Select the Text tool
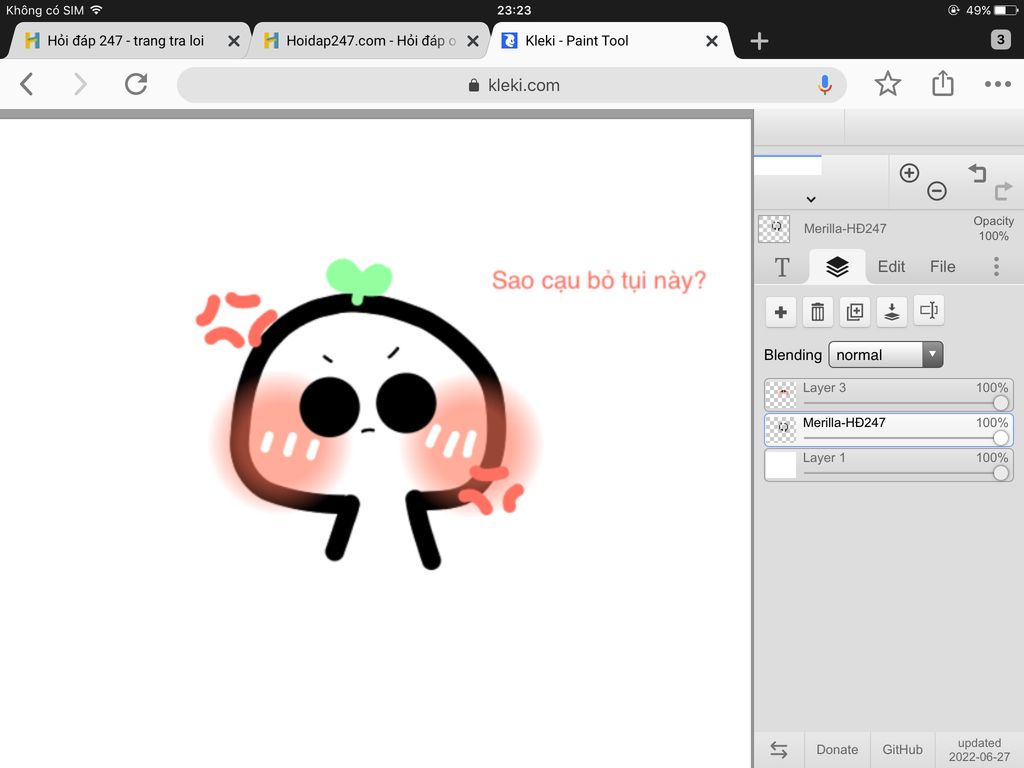 tap(782, 266)
